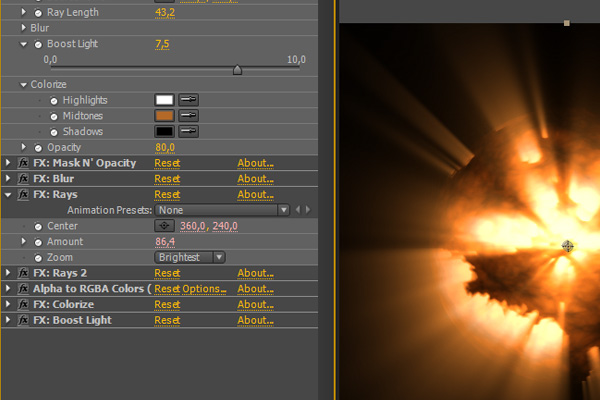Edit the Ray Length value 43,2

click(165, 13)
